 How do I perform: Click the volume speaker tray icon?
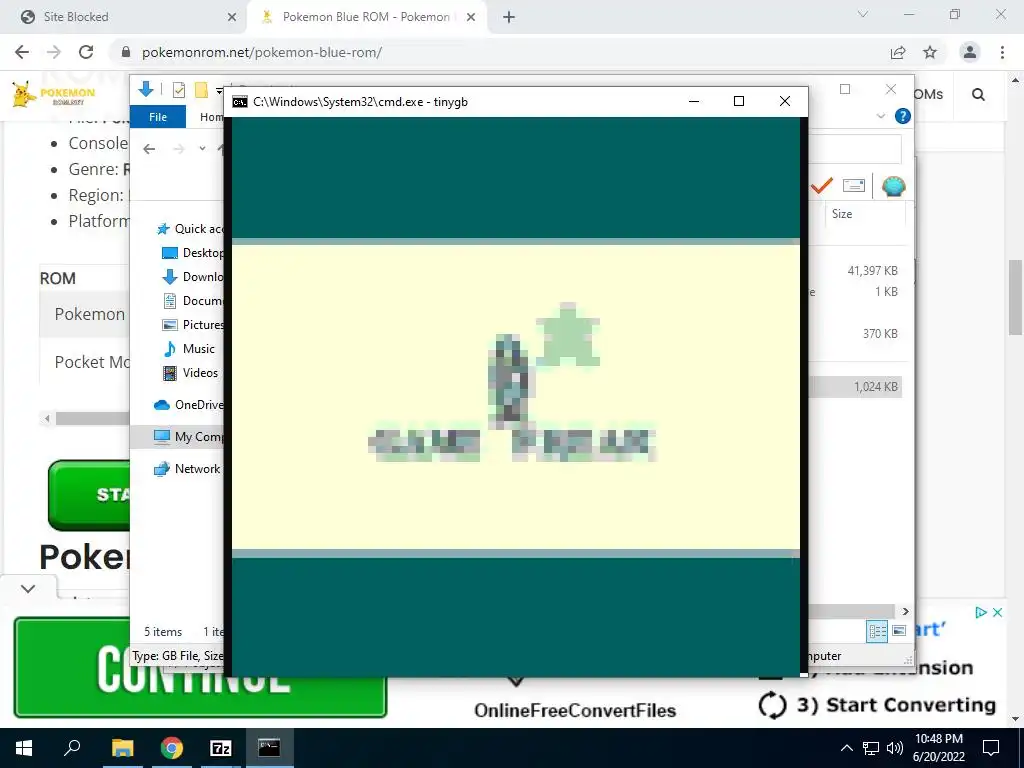point(895,748)
